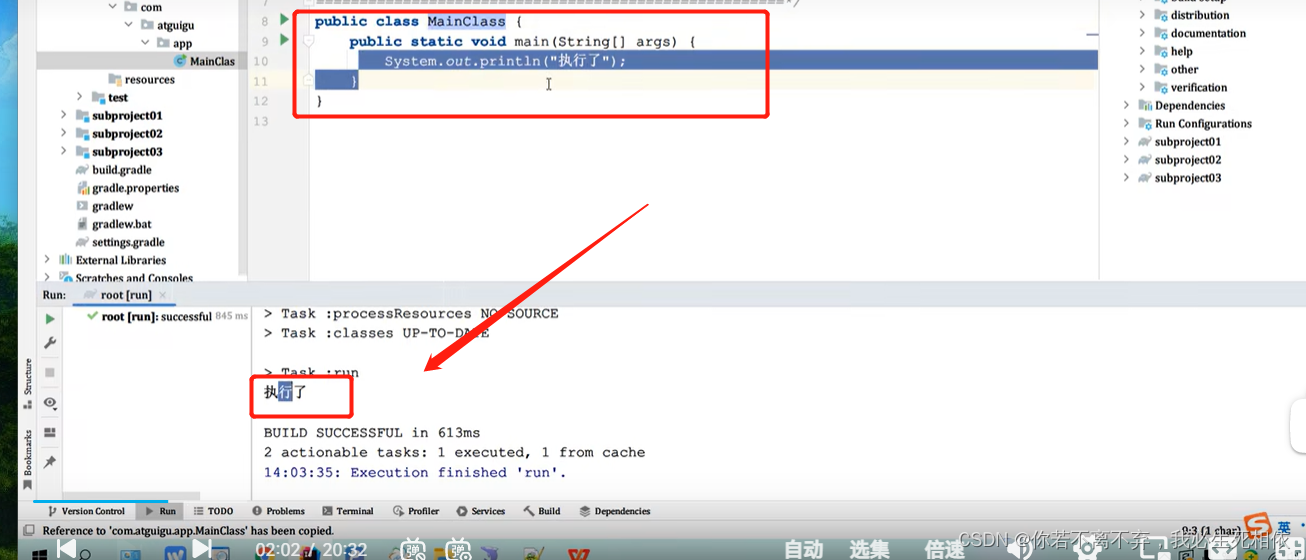Expand External Libraries node
Image resolution: width=1306 pixels, height=560 pixels.
[47, 260]
